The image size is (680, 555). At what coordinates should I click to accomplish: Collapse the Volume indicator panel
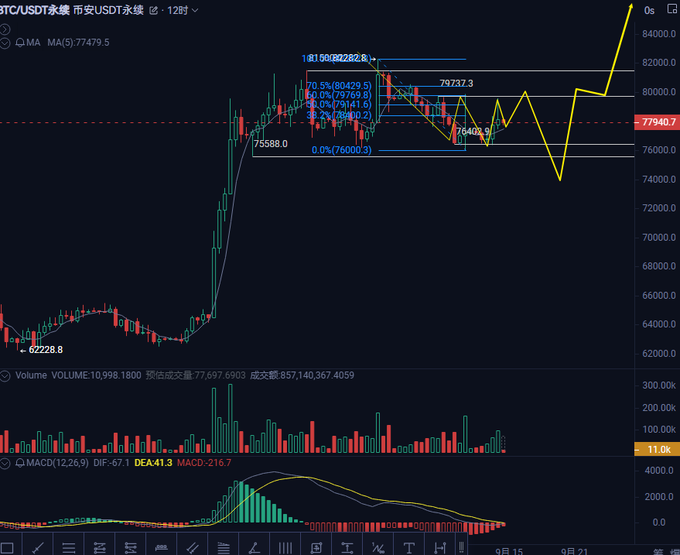coord(4,375)
